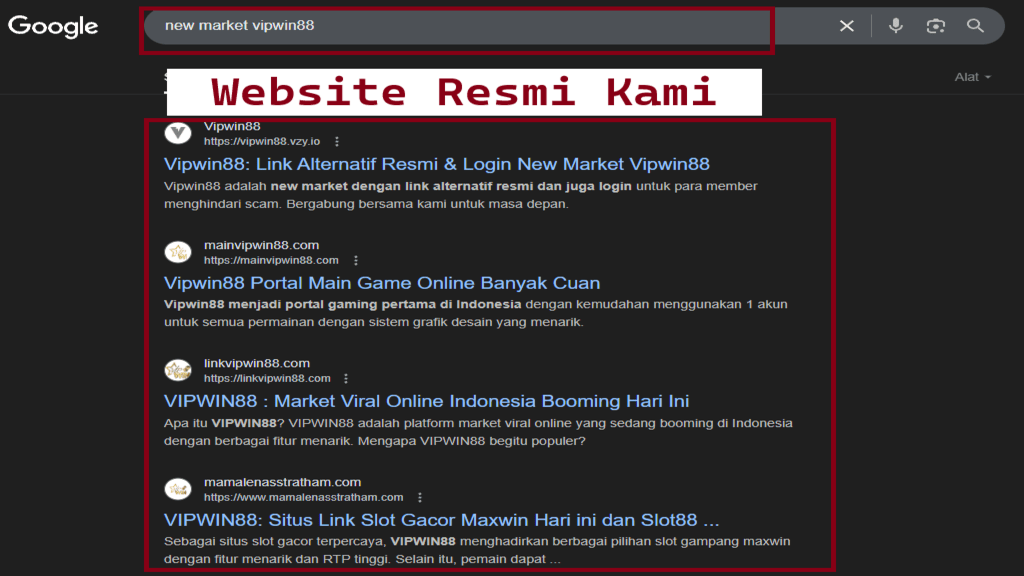Click the mainvipwin88.com site name

261,245
